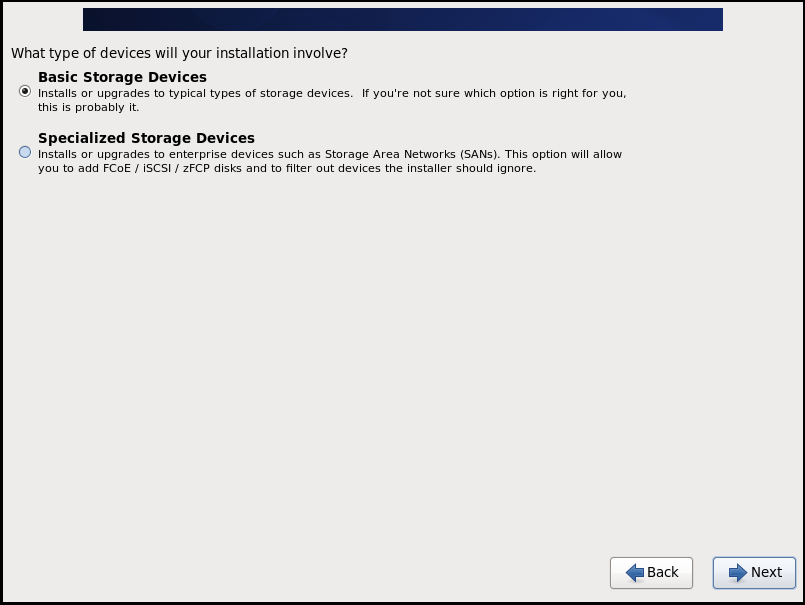Select the Basic Storage Devices radio button

coord(23,91)
